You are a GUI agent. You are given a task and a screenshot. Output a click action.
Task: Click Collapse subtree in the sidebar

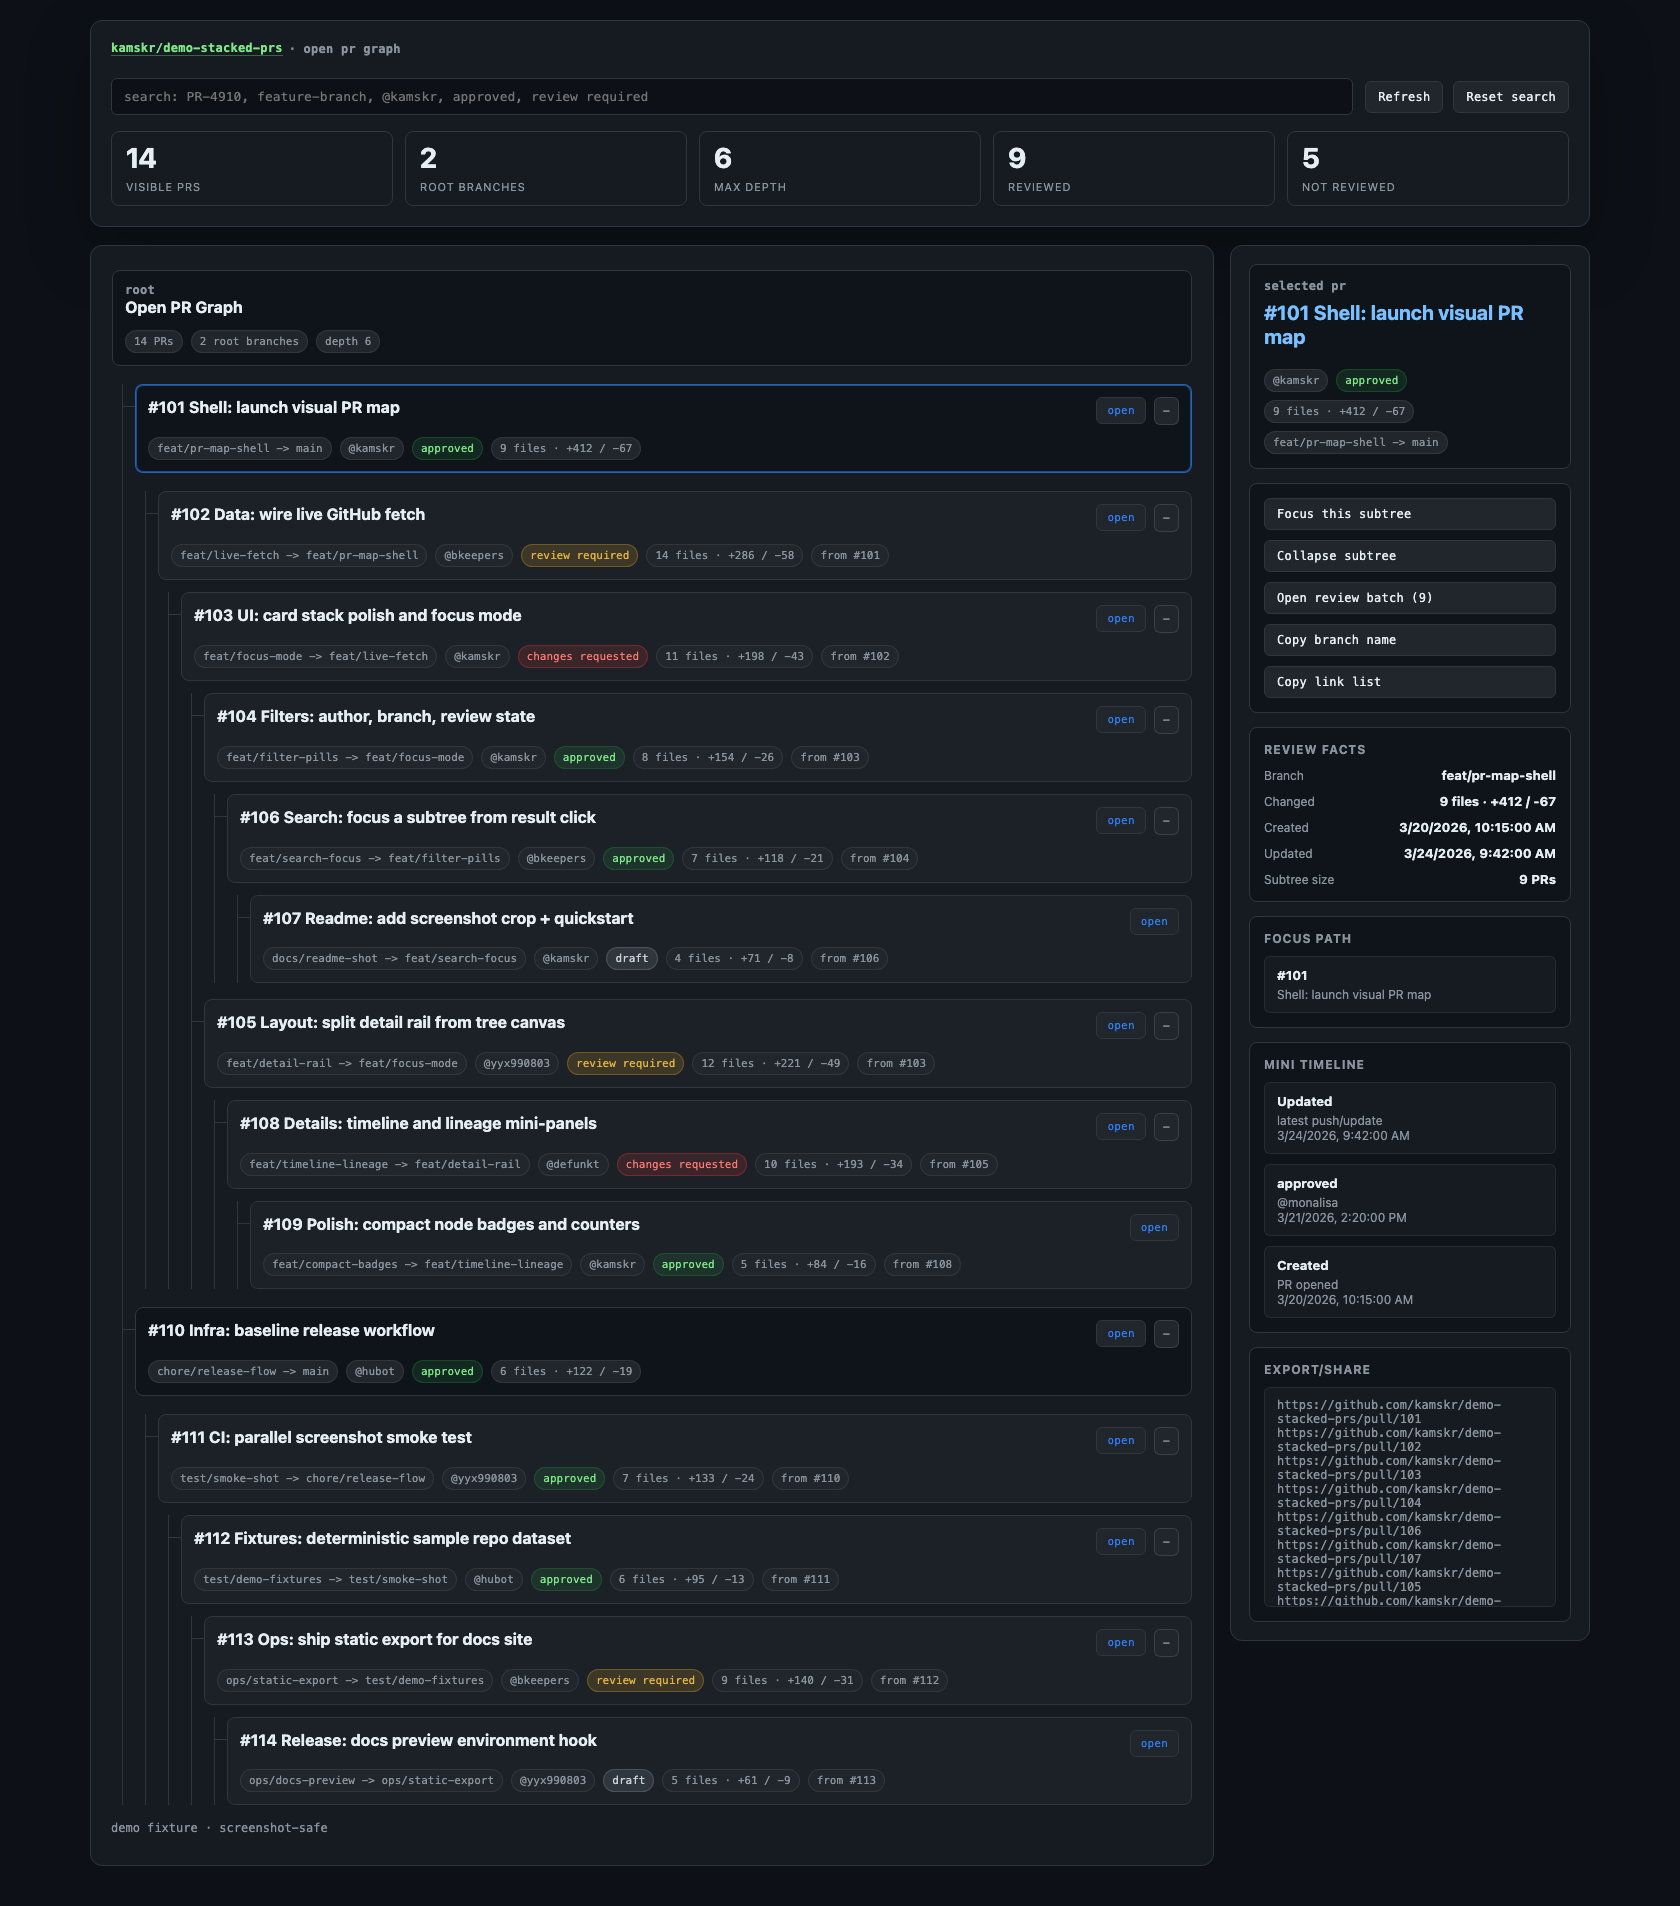[1409, 555]
